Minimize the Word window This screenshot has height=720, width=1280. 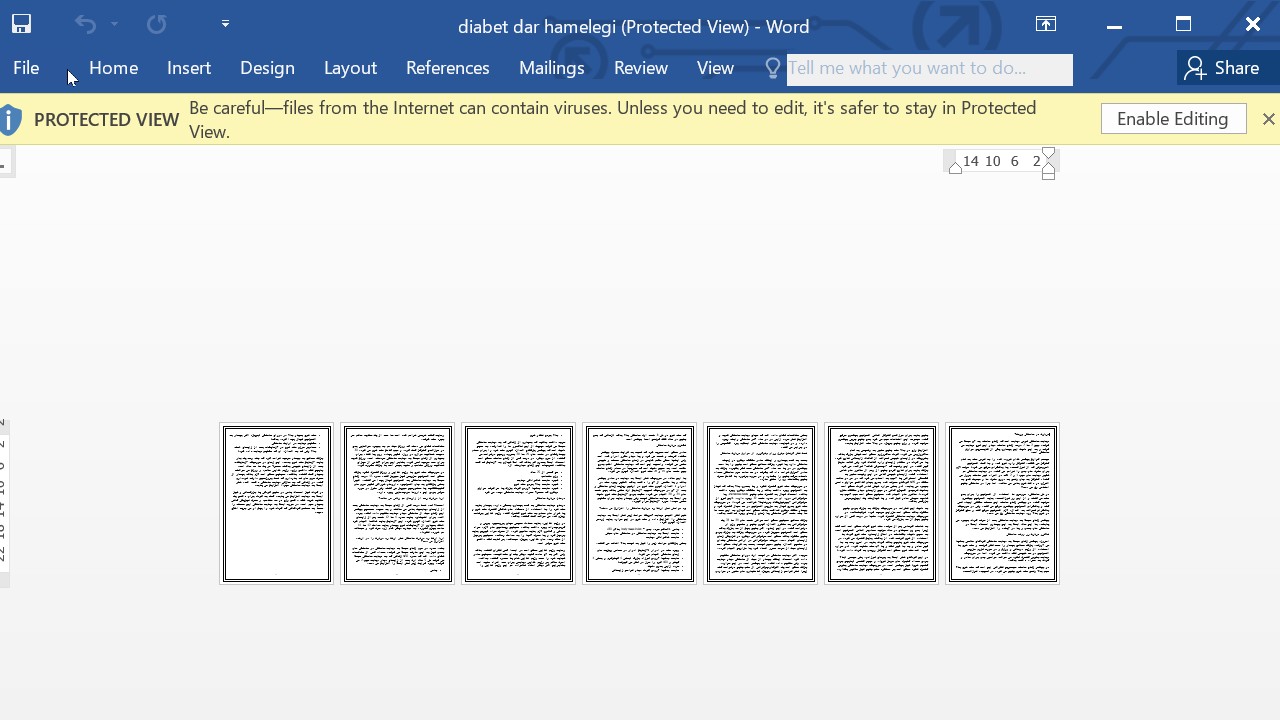[x=1115, y=25]
